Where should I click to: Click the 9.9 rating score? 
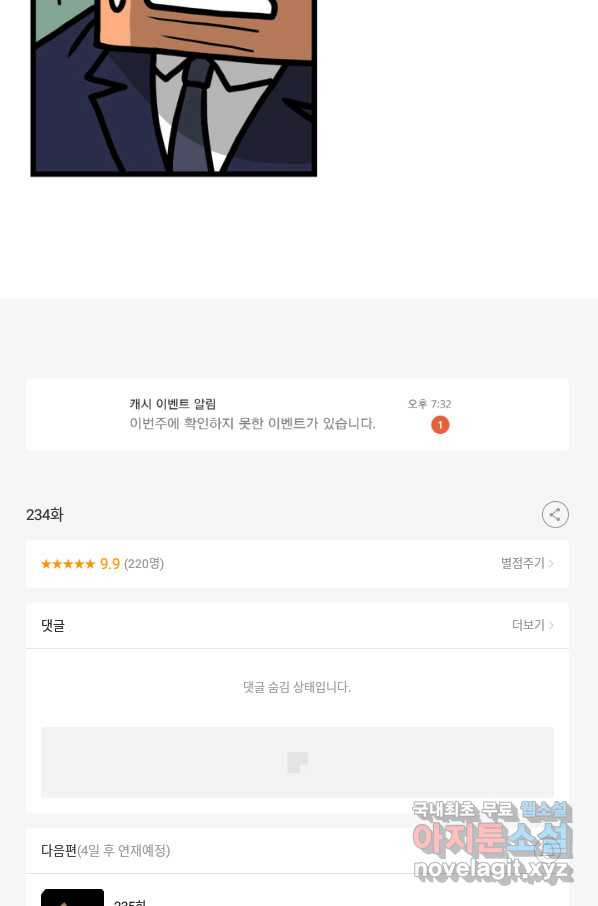pyautogui.click(x=110, y=564)
